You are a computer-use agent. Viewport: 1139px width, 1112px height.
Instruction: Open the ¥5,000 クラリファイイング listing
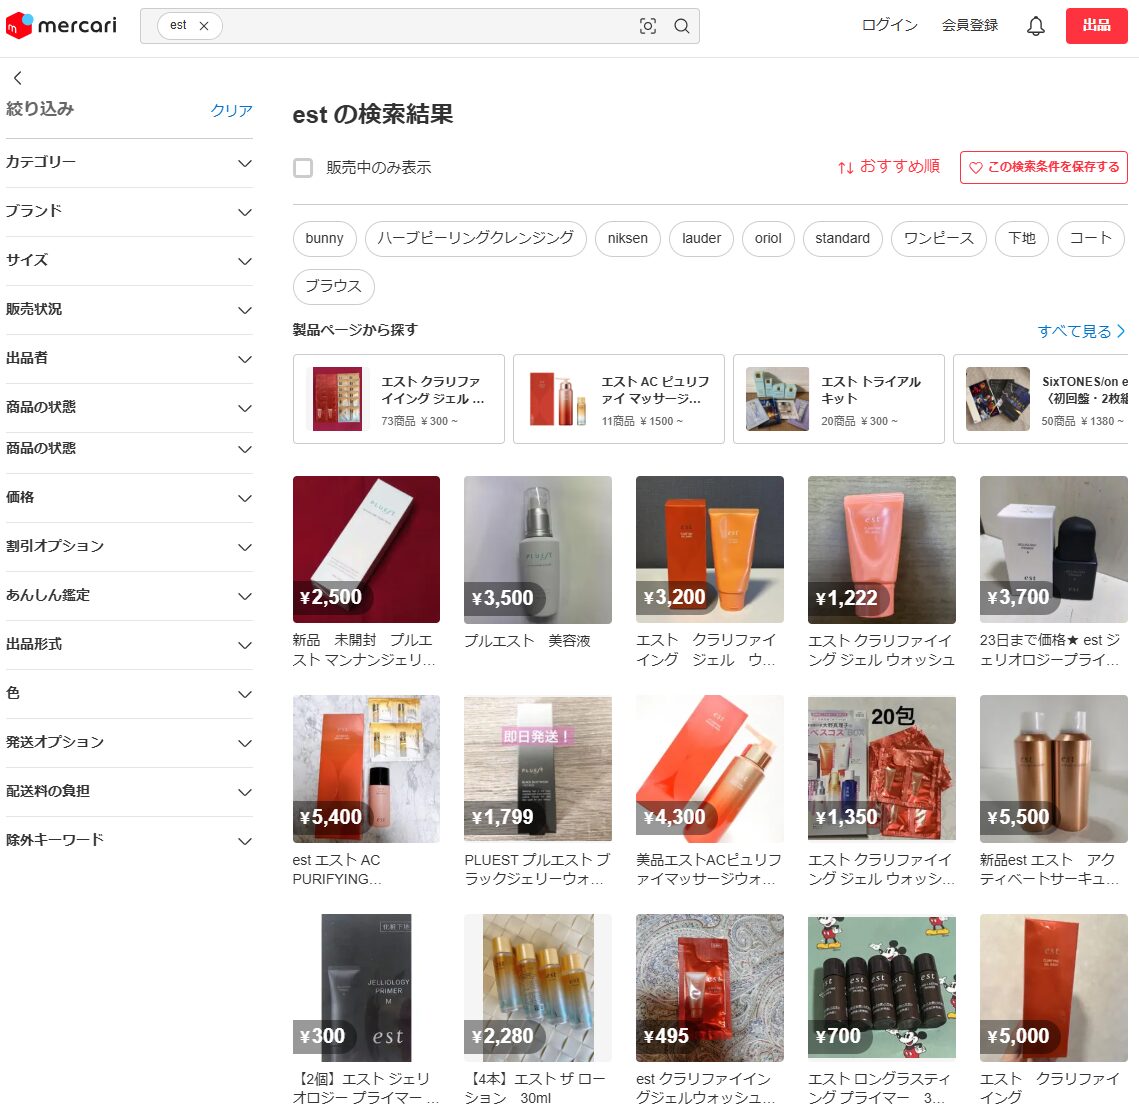1053,989
